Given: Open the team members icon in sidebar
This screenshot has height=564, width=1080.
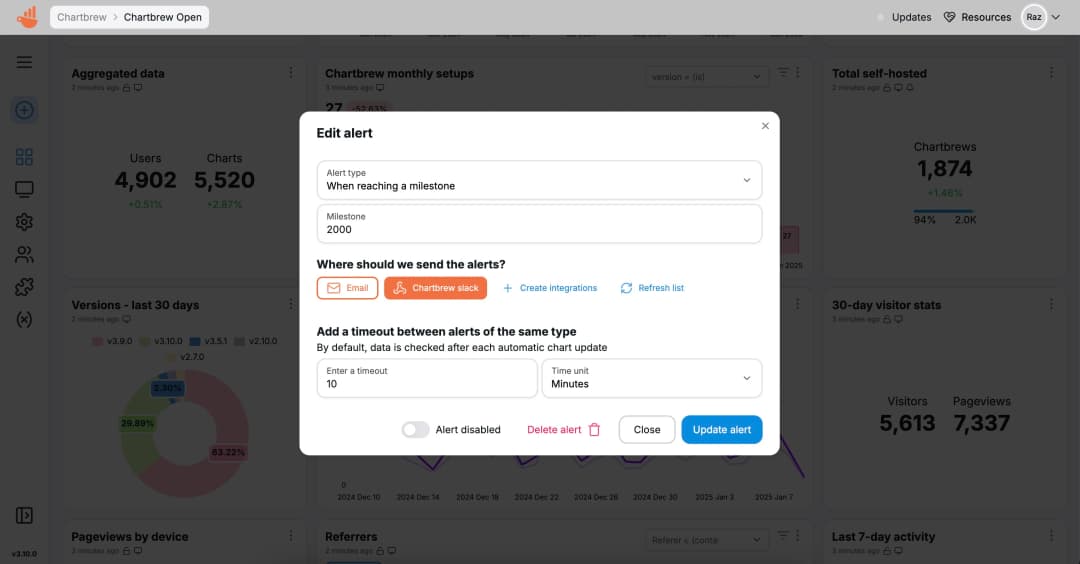Looking at the screenshot, I should coord(24,255).
